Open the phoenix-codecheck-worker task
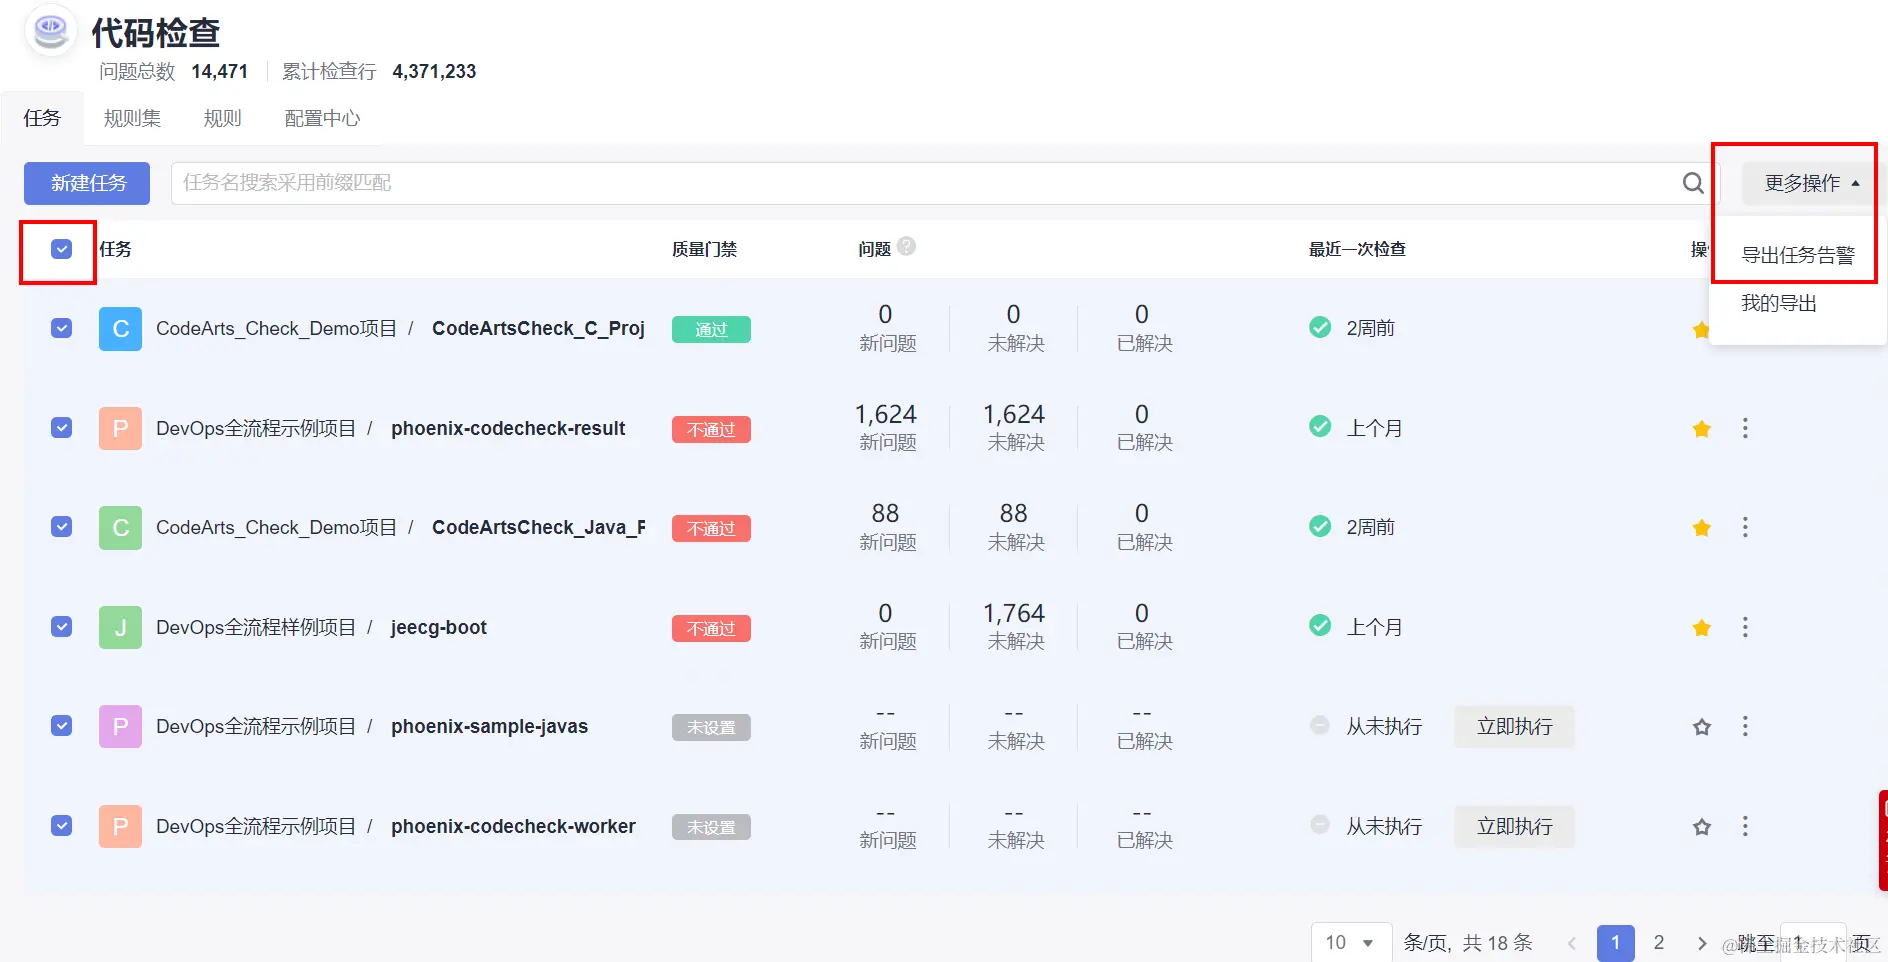Viewport: 1888px width, 962px height. (x=513, y=826)
